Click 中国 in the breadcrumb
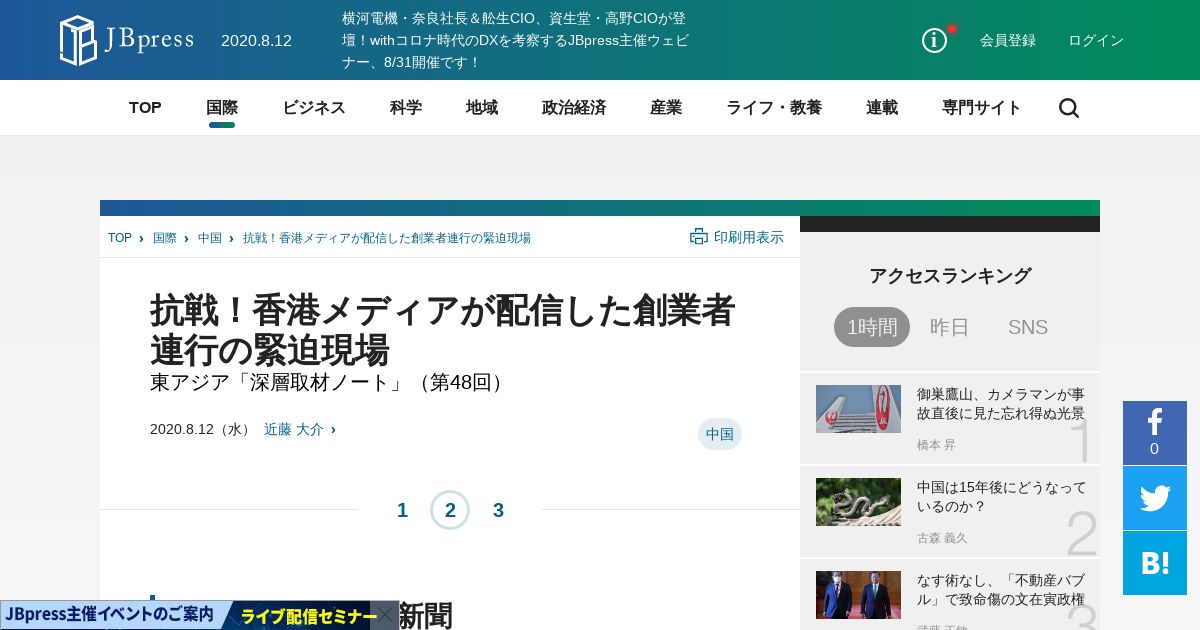Screen dimensions: 1200x630 click(x=210, y=238)
